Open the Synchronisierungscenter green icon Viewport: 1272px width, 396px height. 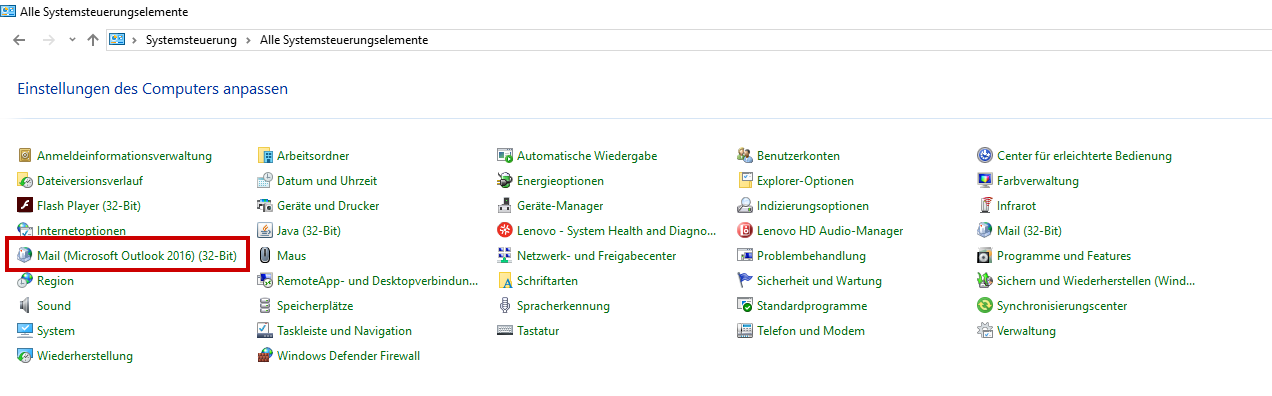tap(985, 306)
